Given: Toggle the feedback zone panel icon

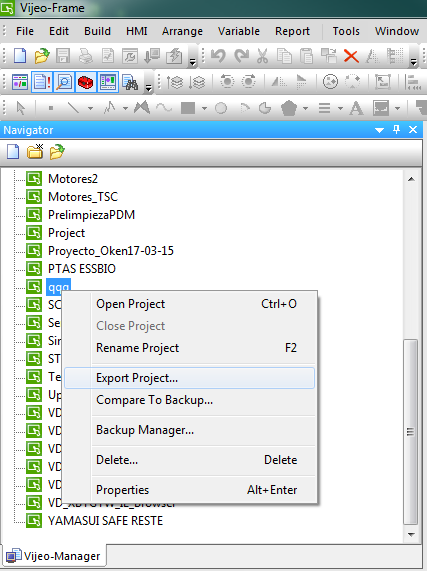Looking at the screenshot, I should [42, 82].
